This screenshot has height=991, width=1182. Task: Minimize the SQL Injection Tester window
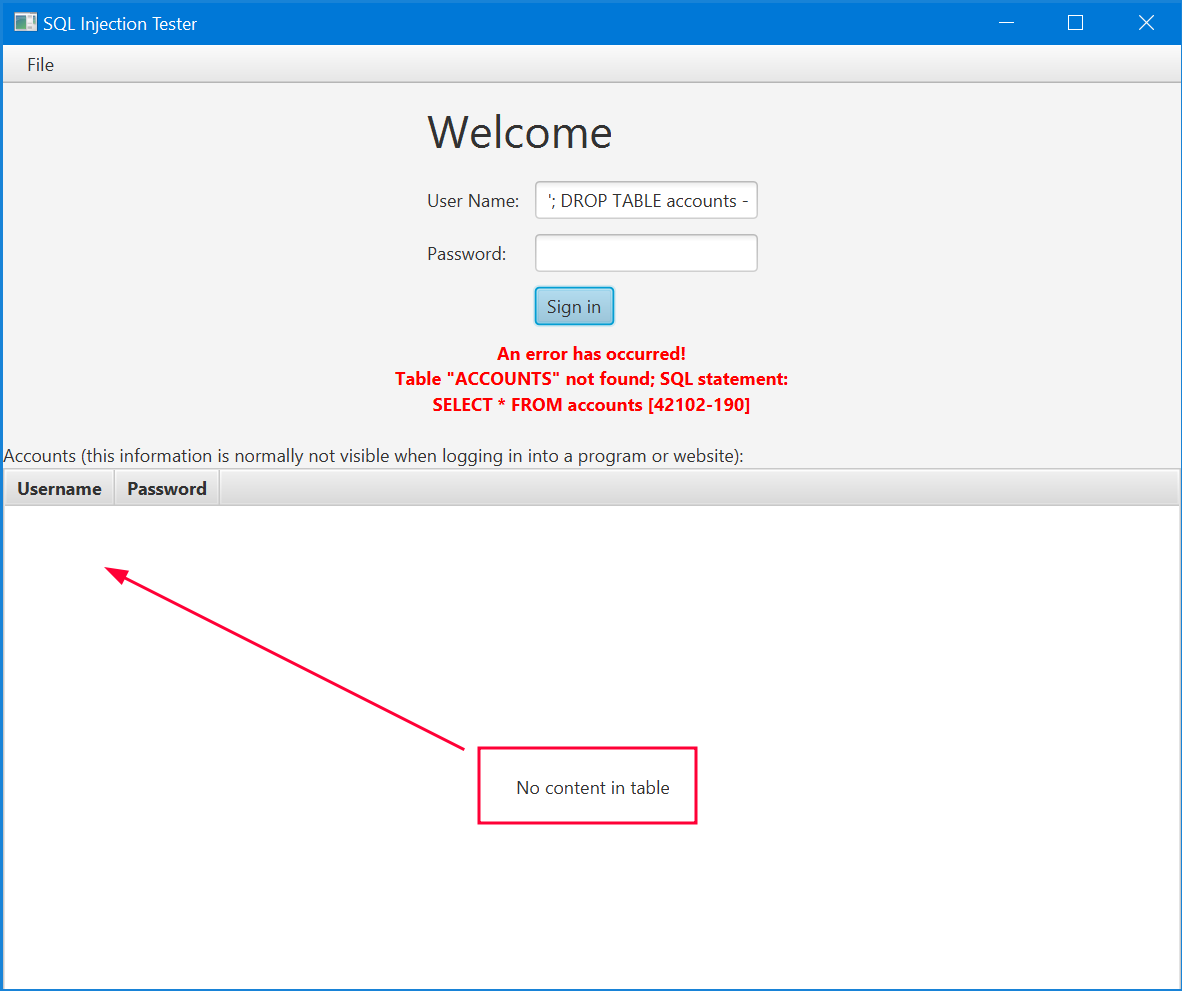click(1006, 23)
